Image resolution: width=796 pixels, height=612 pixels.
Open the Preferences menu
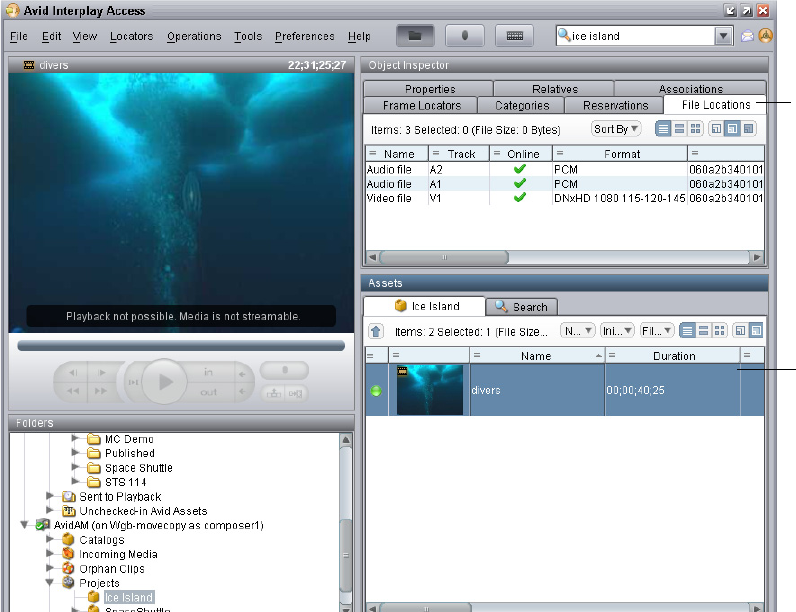[x=305, y=36]
